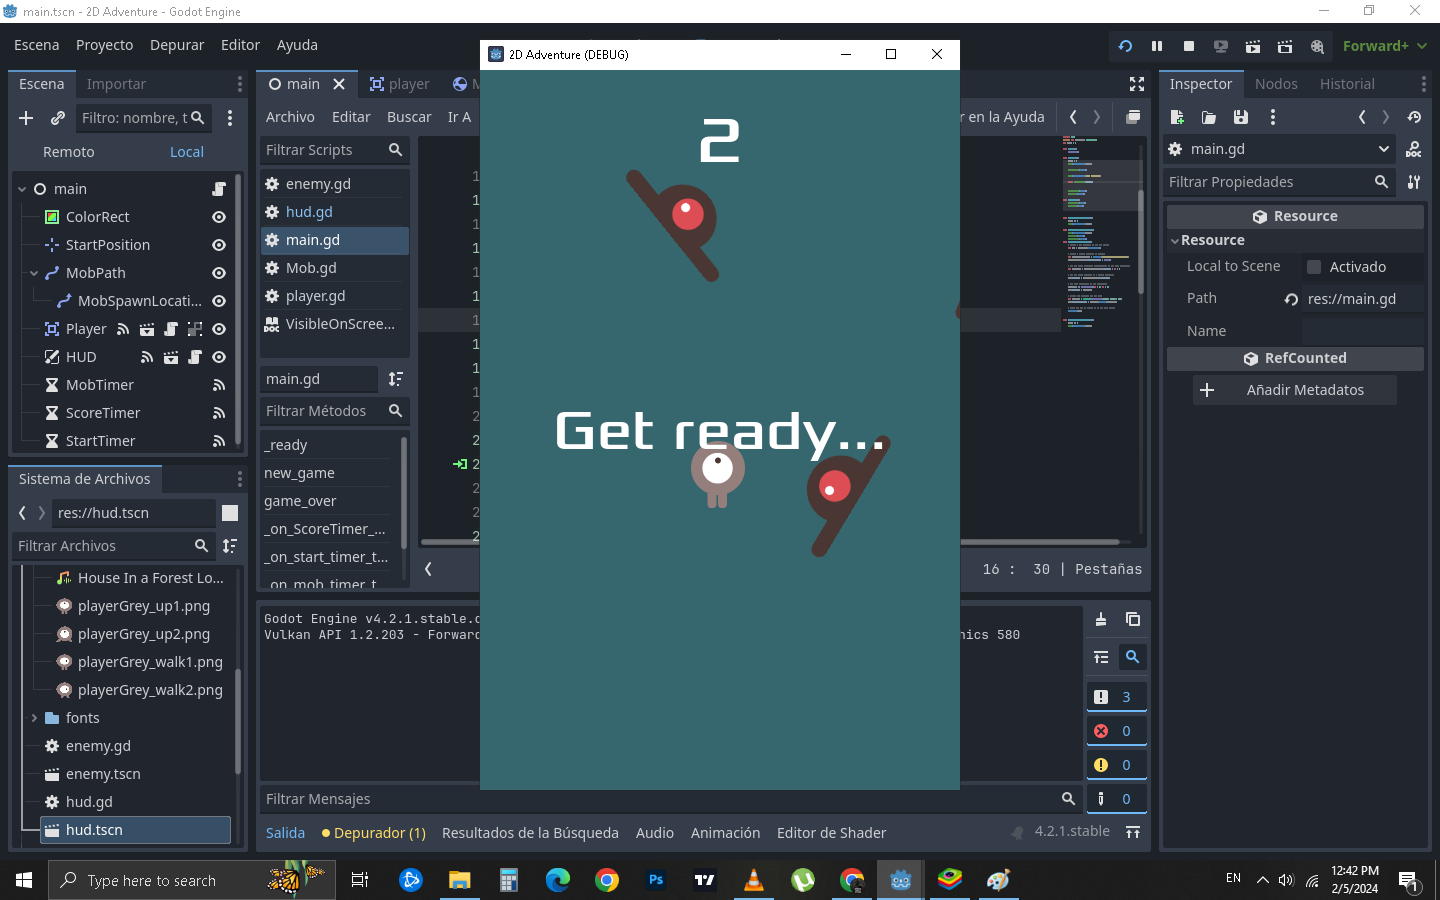Screen dimensions: 1440x900
Task: Click Player node signal icon
Action: (x=123, y=329)
